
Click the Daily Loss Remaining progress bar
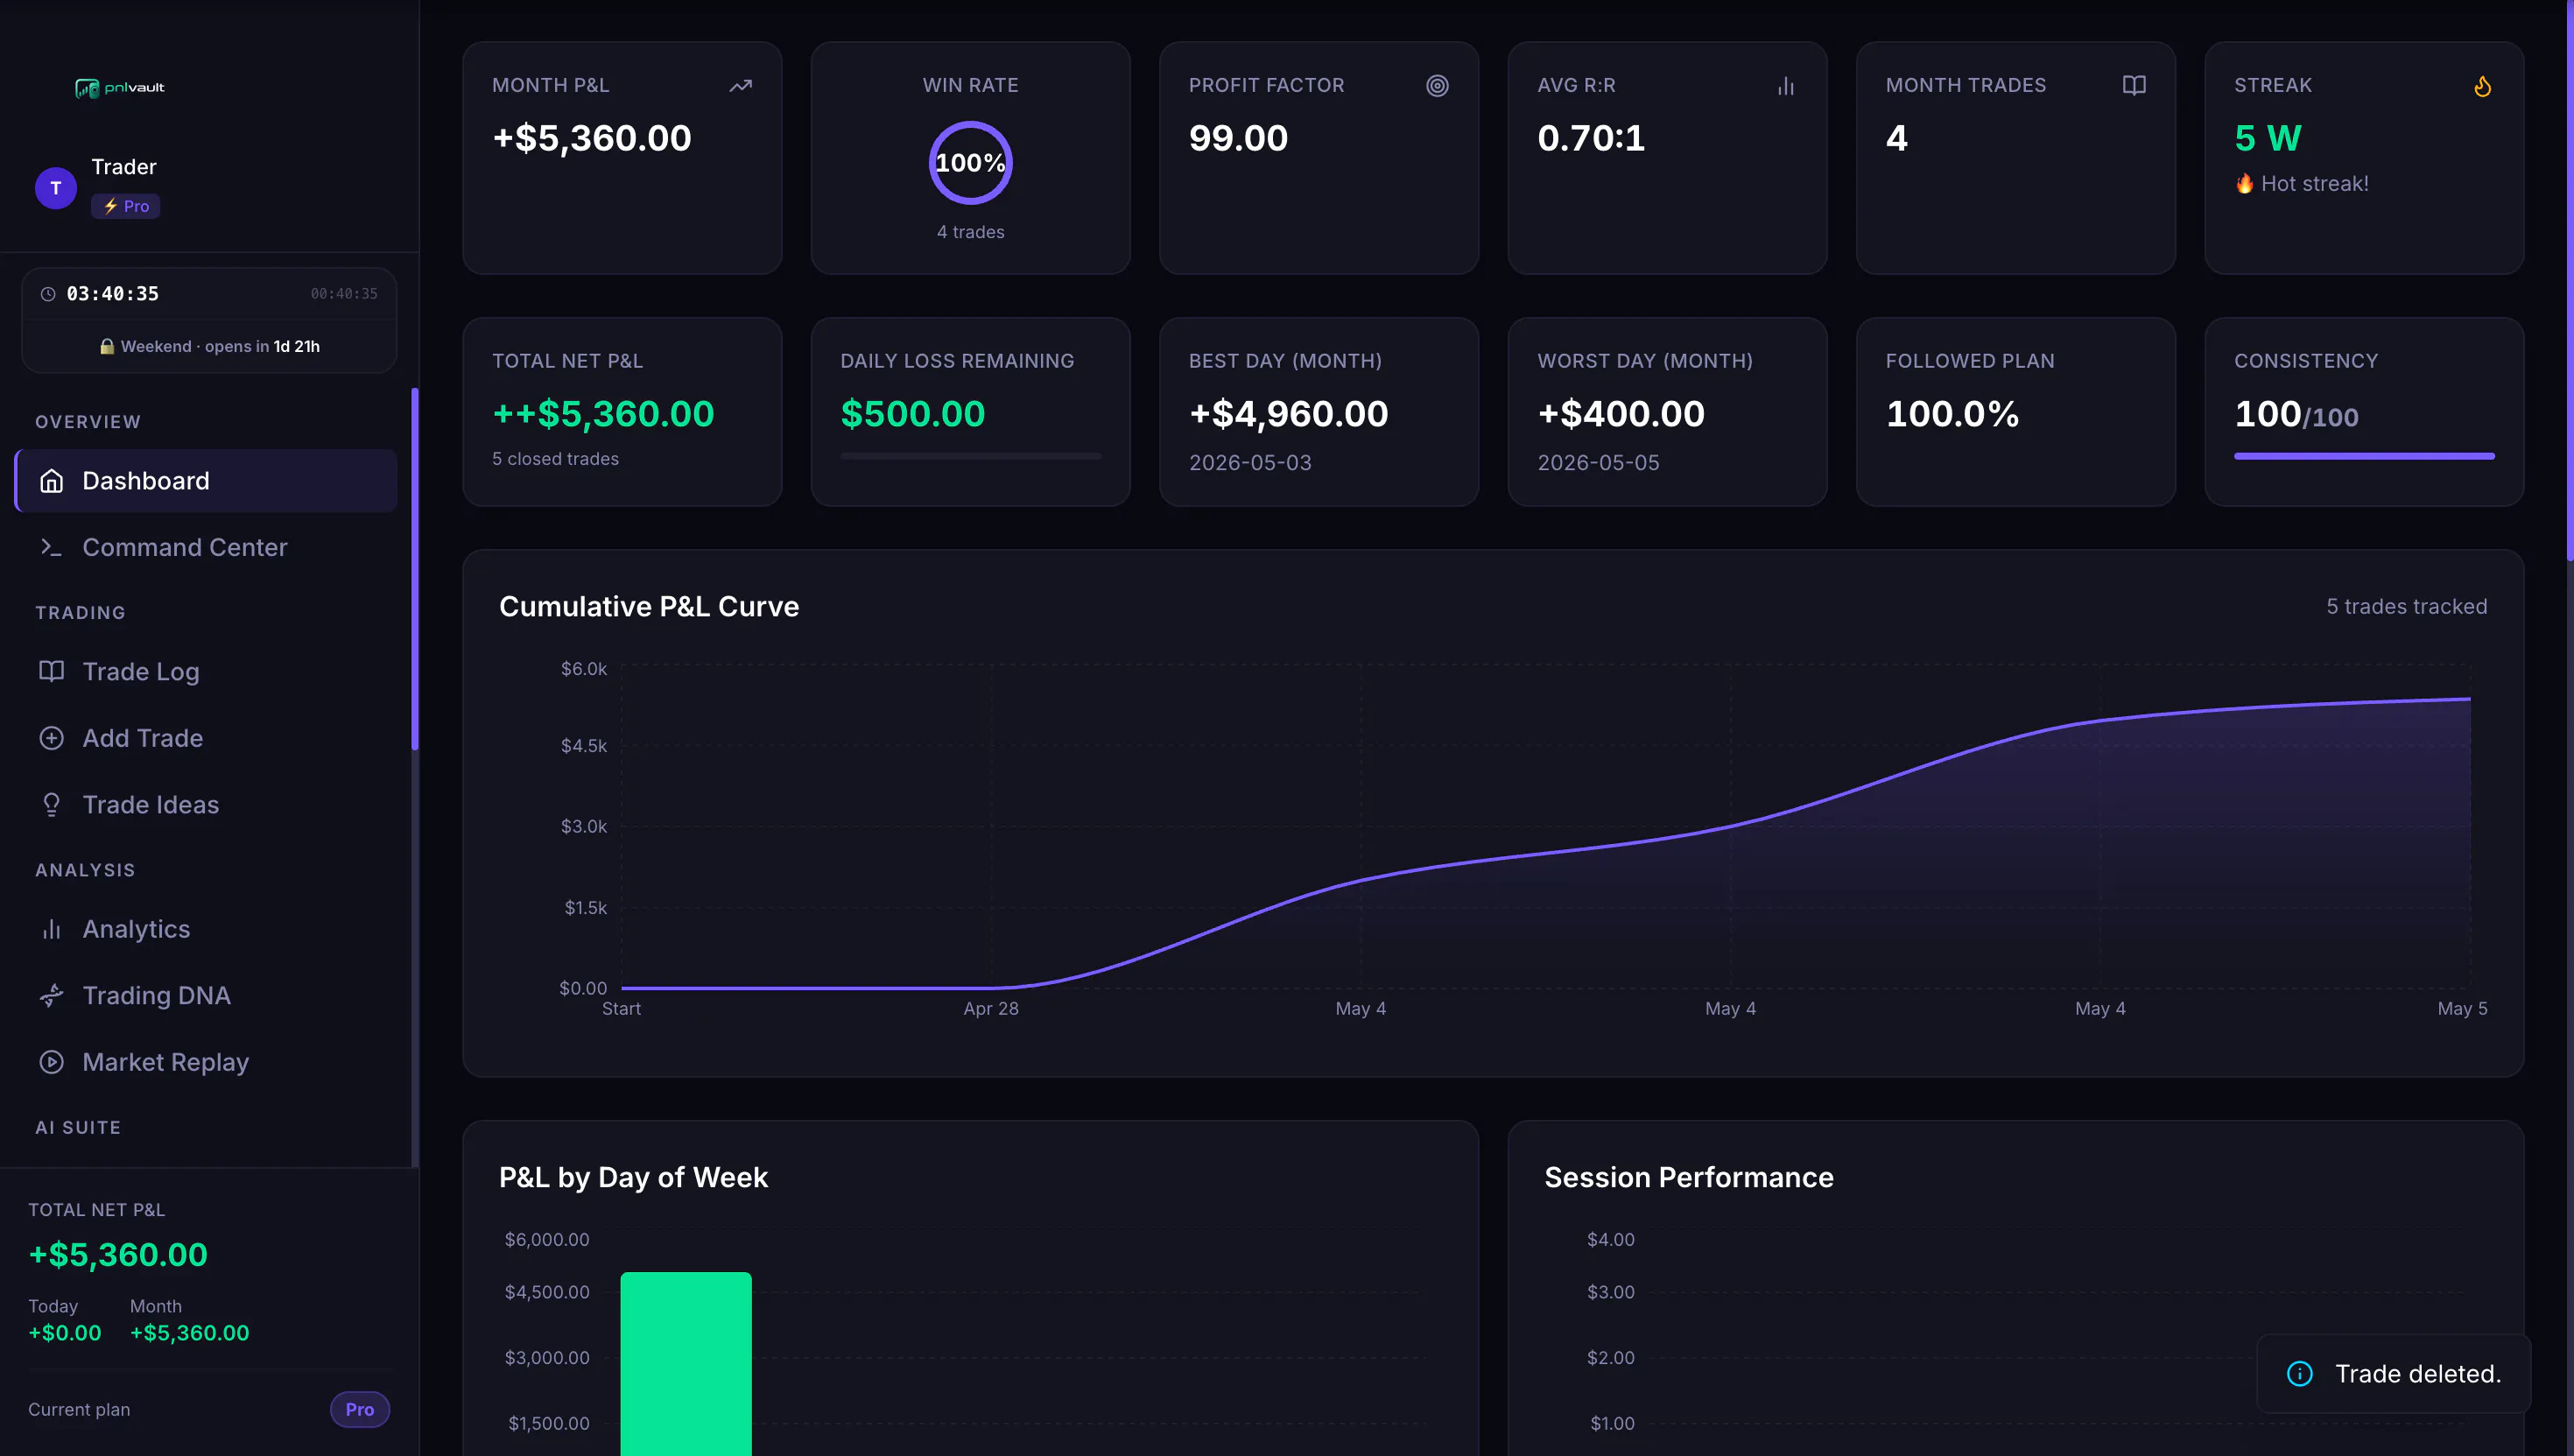tap(971, 456)
